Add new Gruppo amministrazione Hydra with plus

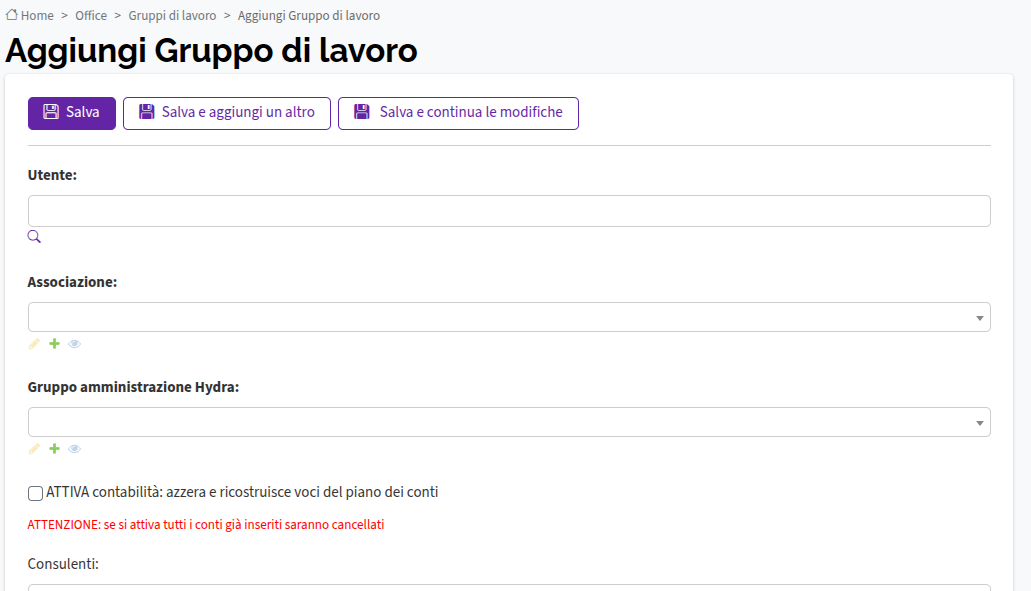(55, 449)
